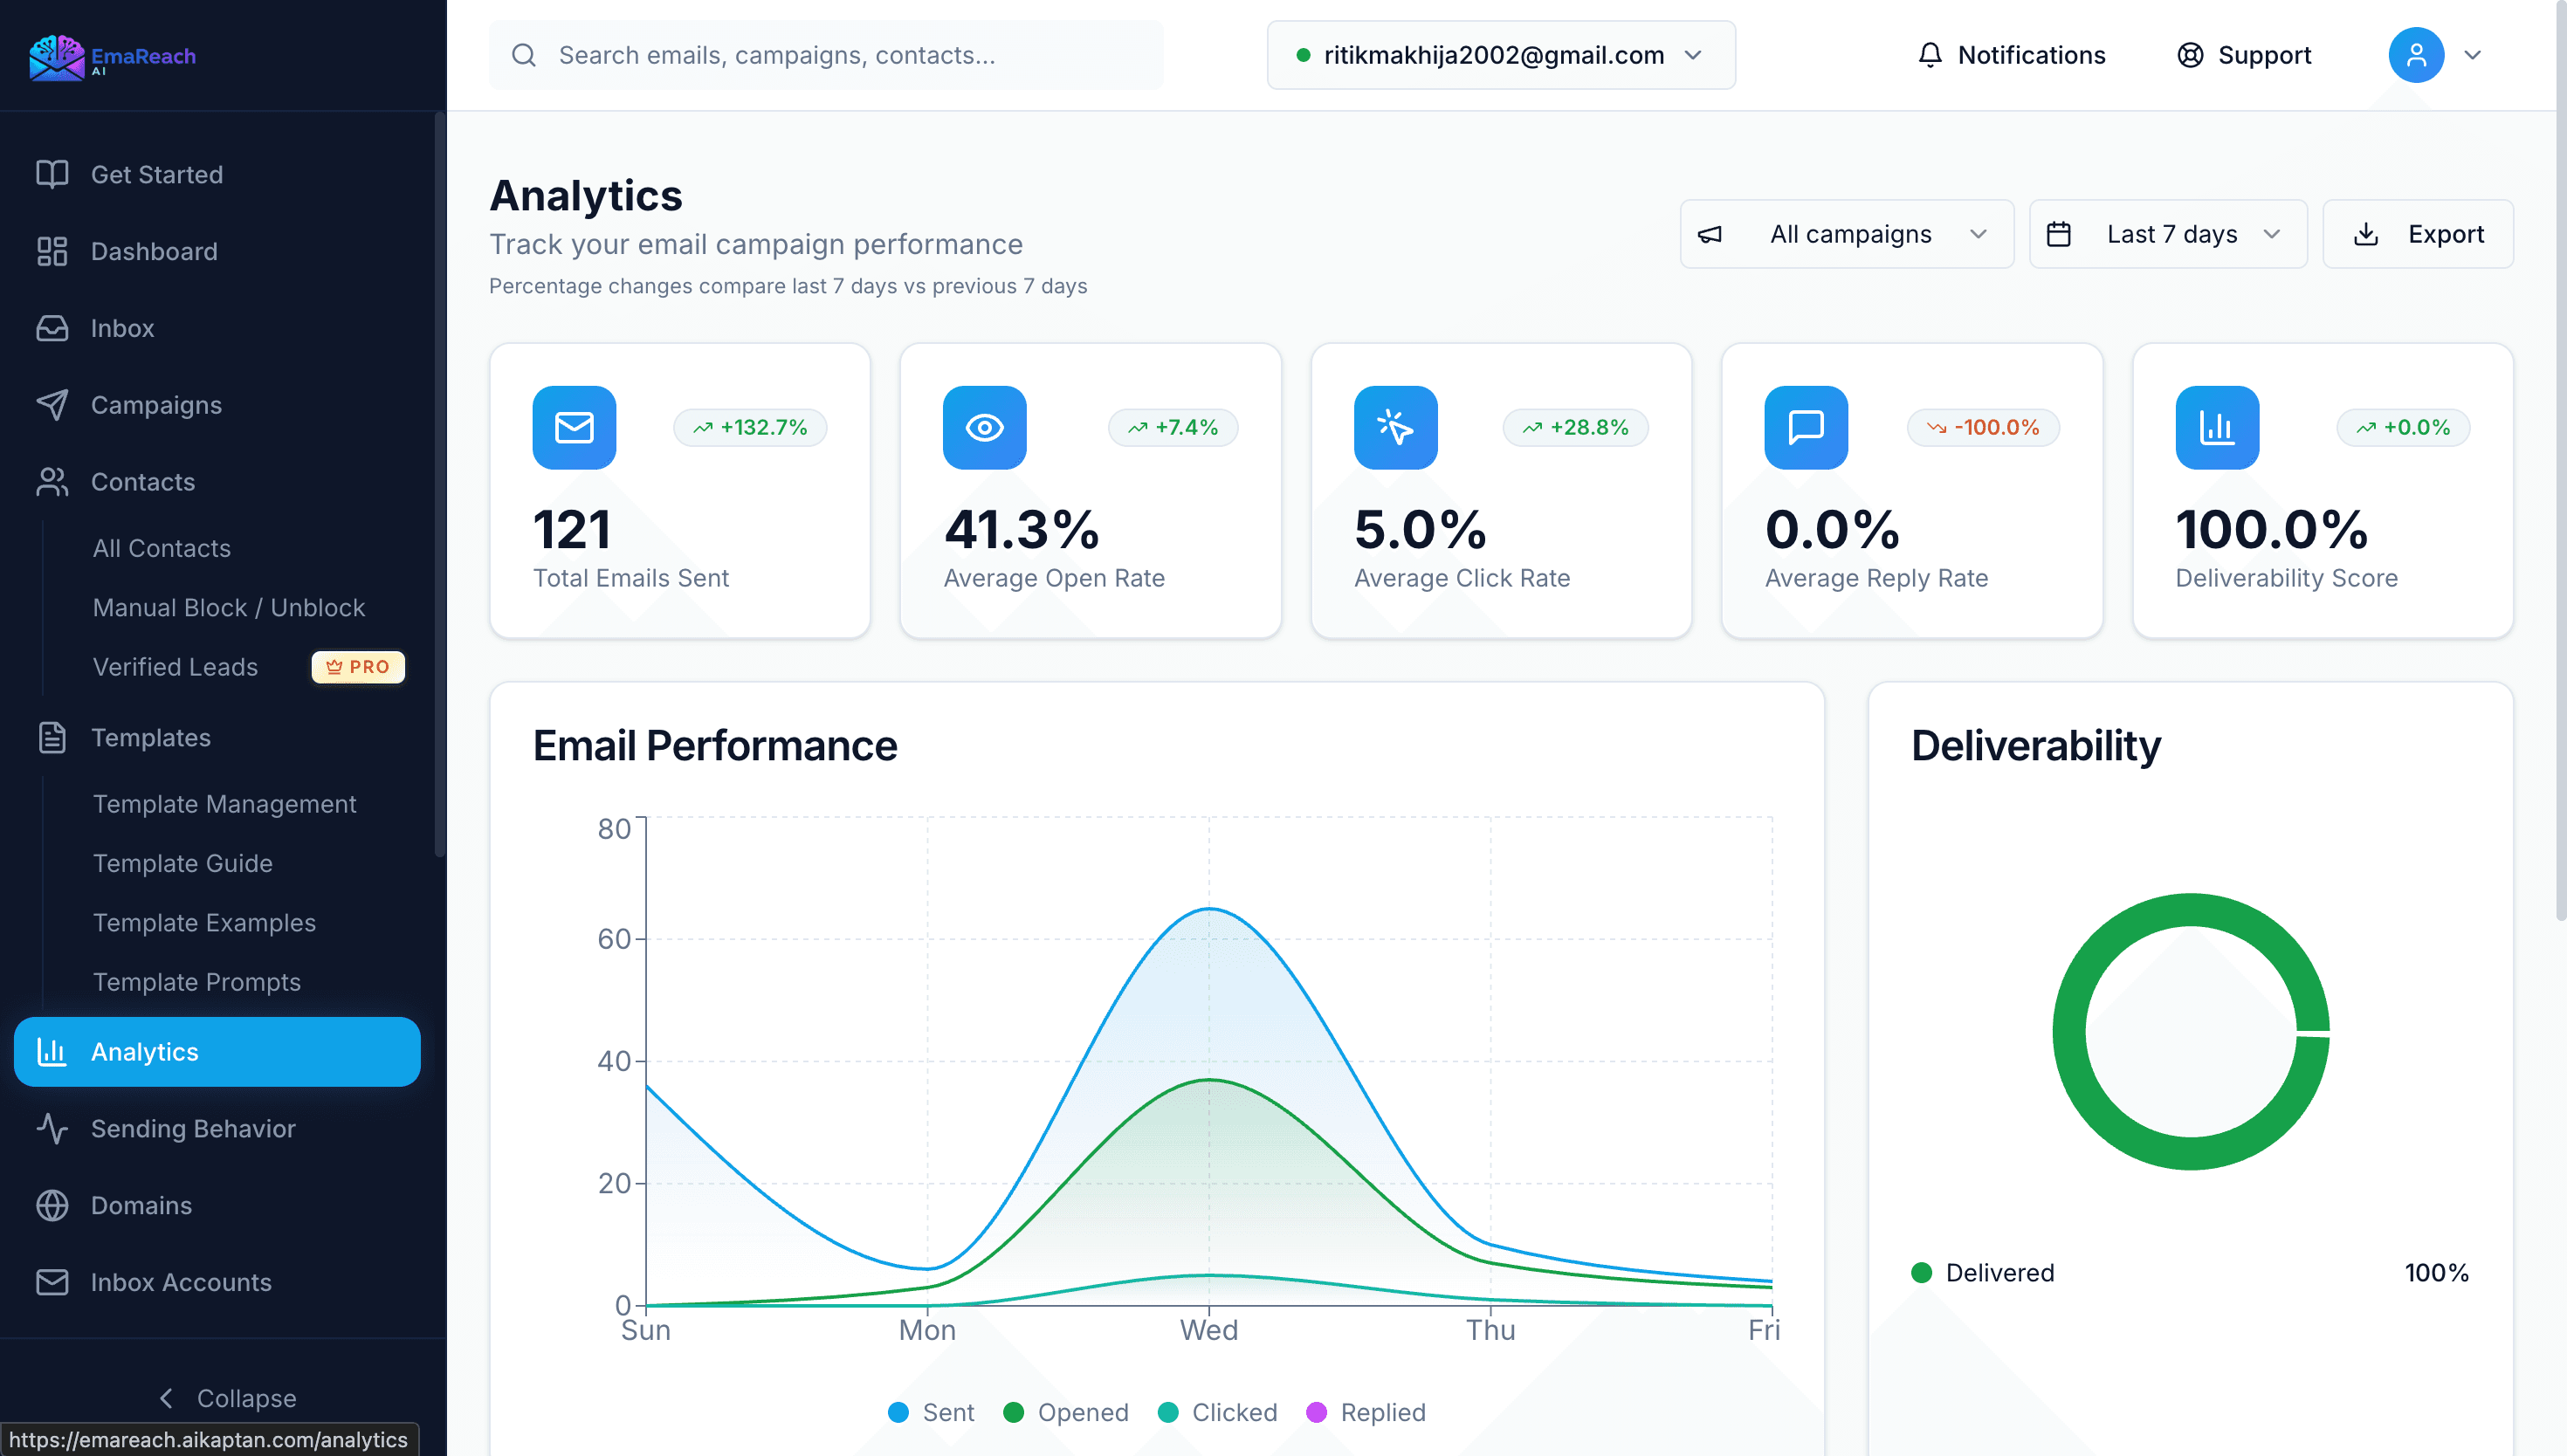Image resolution: width=2567 pixels, height=1456 pixels.
Task: Expand the account menu for ritikmakhija2002@gmail.com
Action: [1499, 55]
